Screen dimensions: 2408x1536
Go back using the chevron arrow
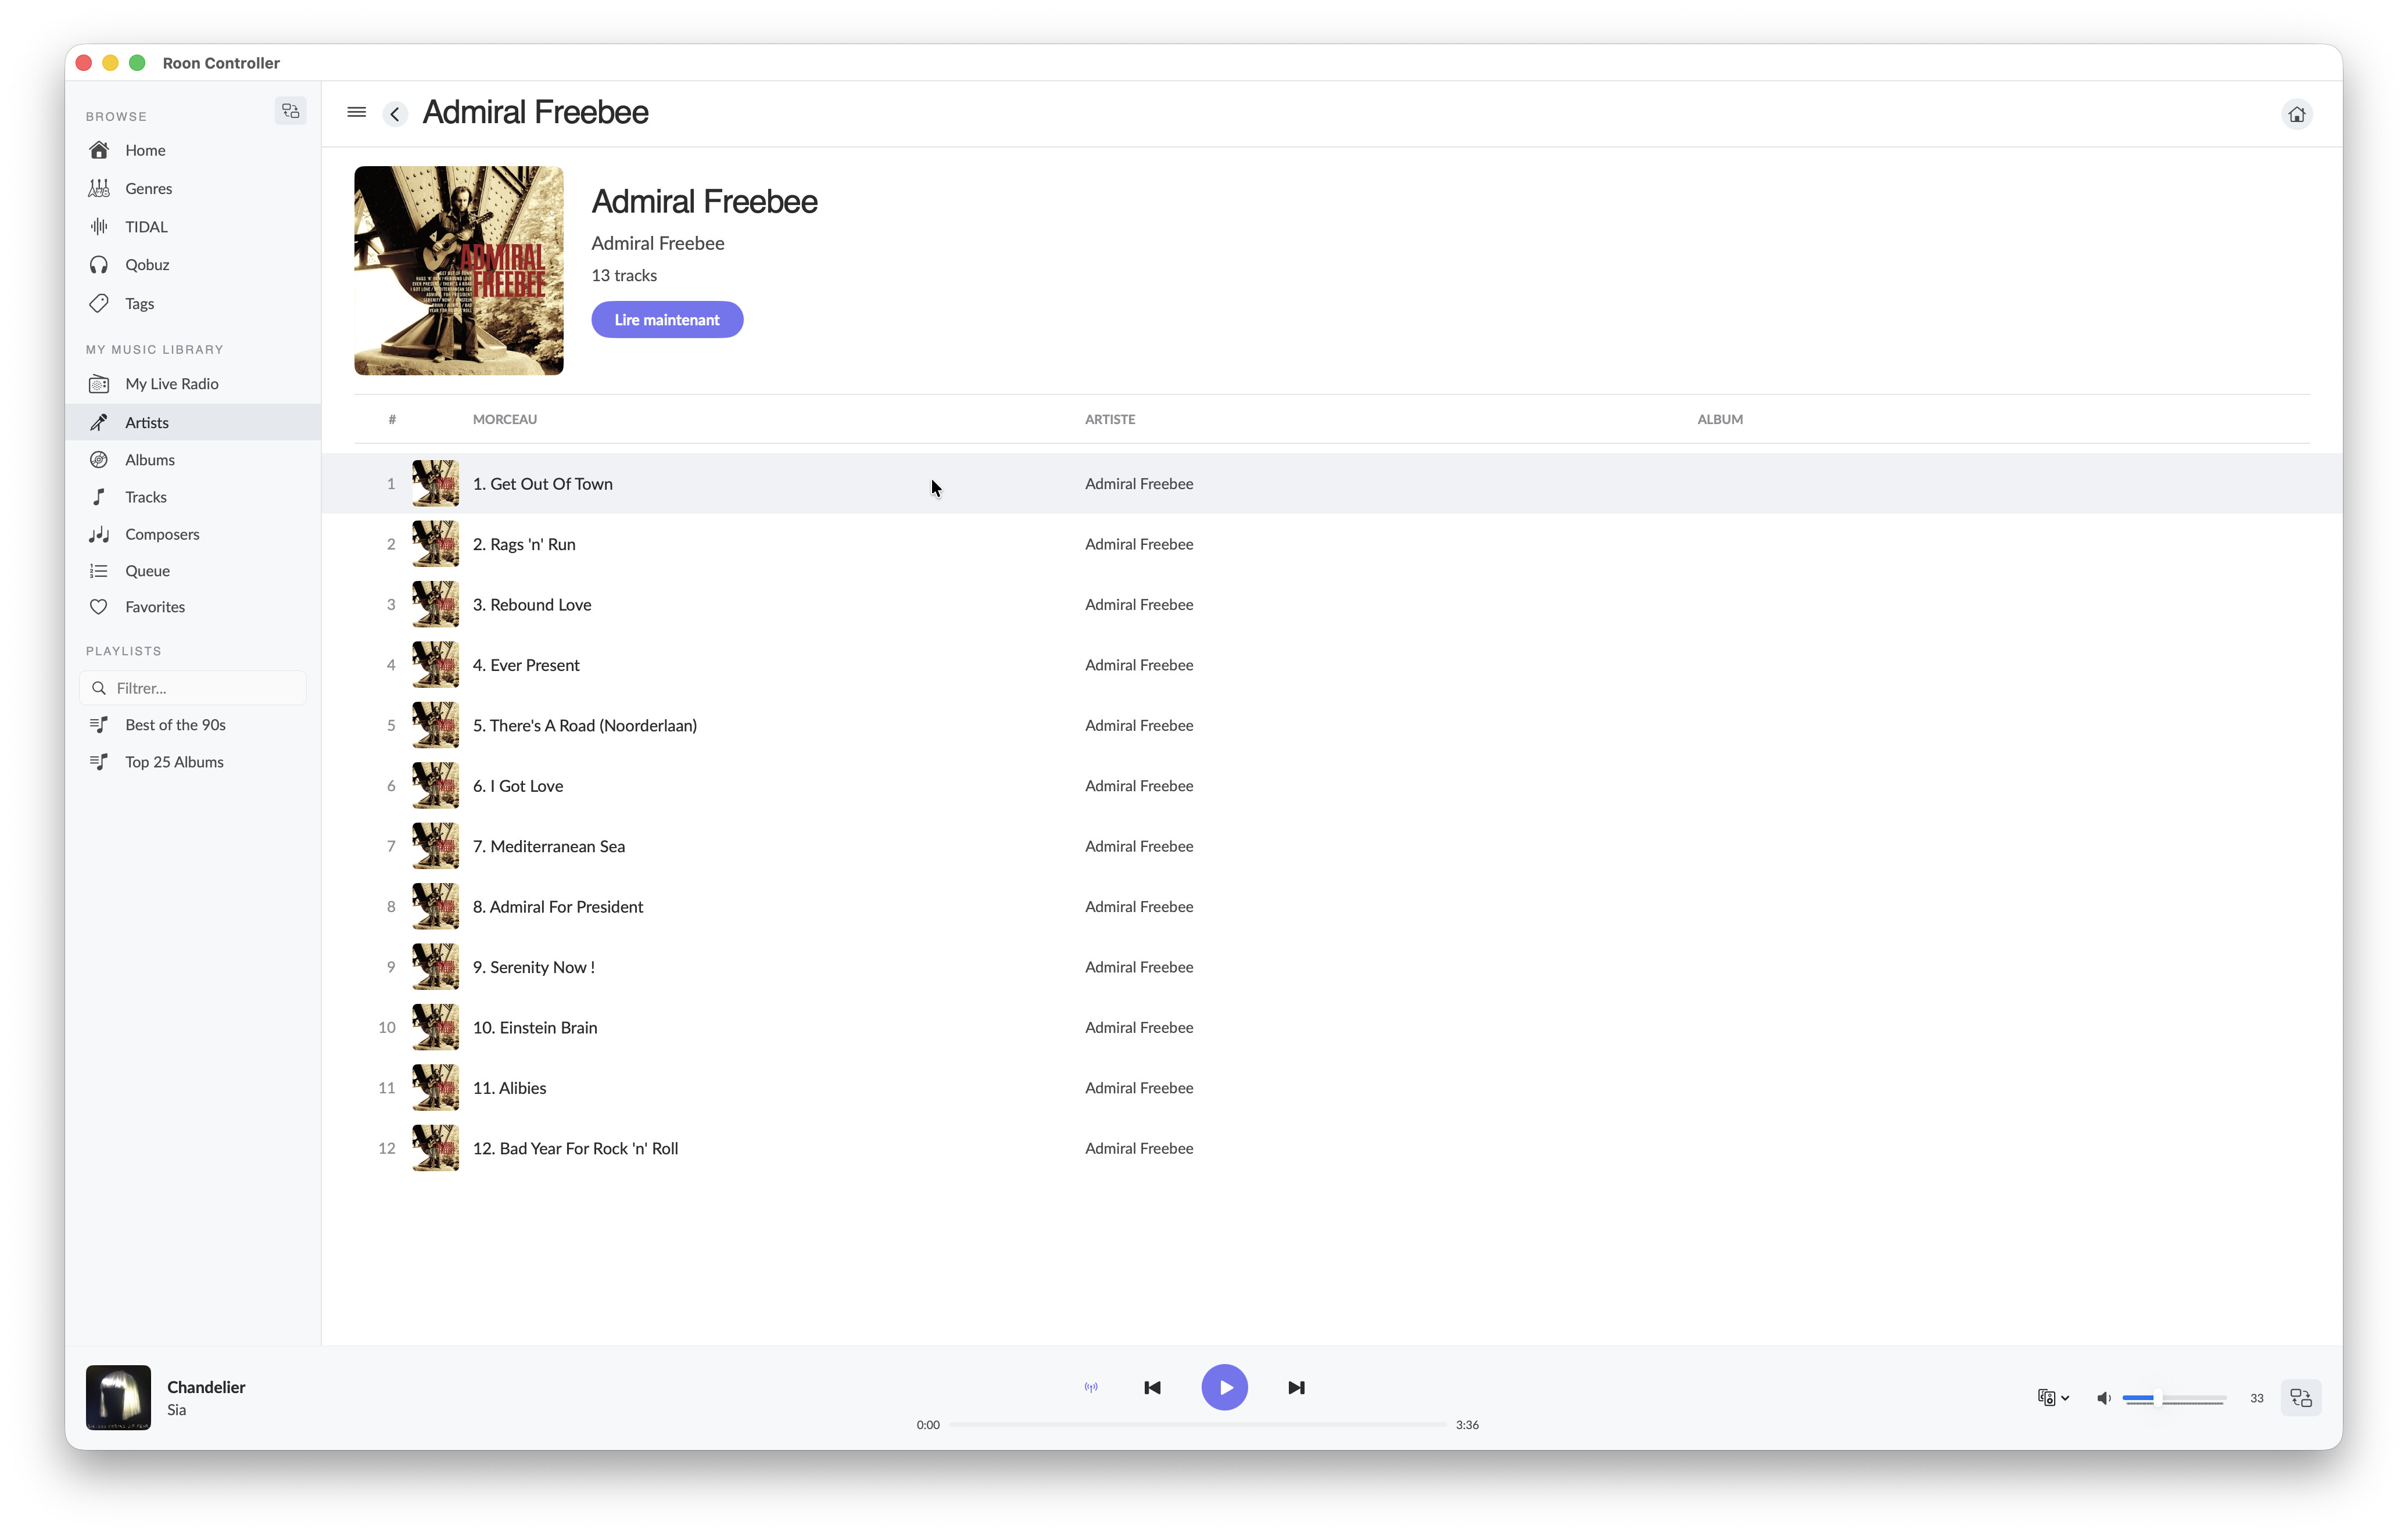pyautogui.click(x=395, y=114)
